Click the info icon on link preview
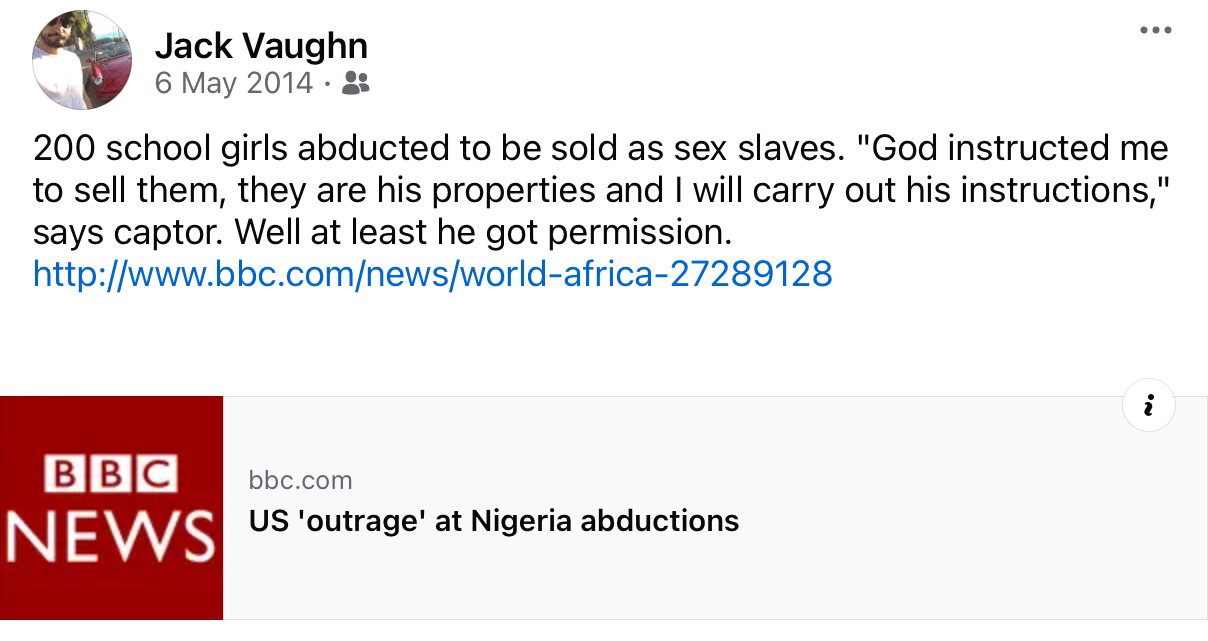Viewport: 1208px width, 641px height. pos(1149,405)
